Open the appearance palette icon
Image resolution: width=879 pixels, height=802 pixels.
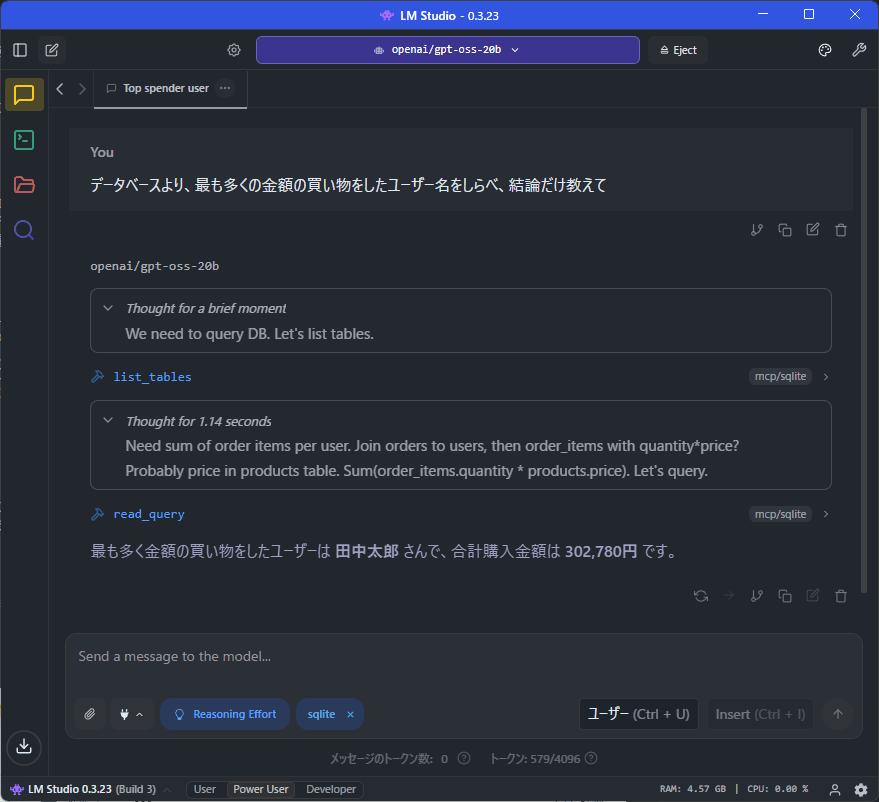(x=825, y=50)
